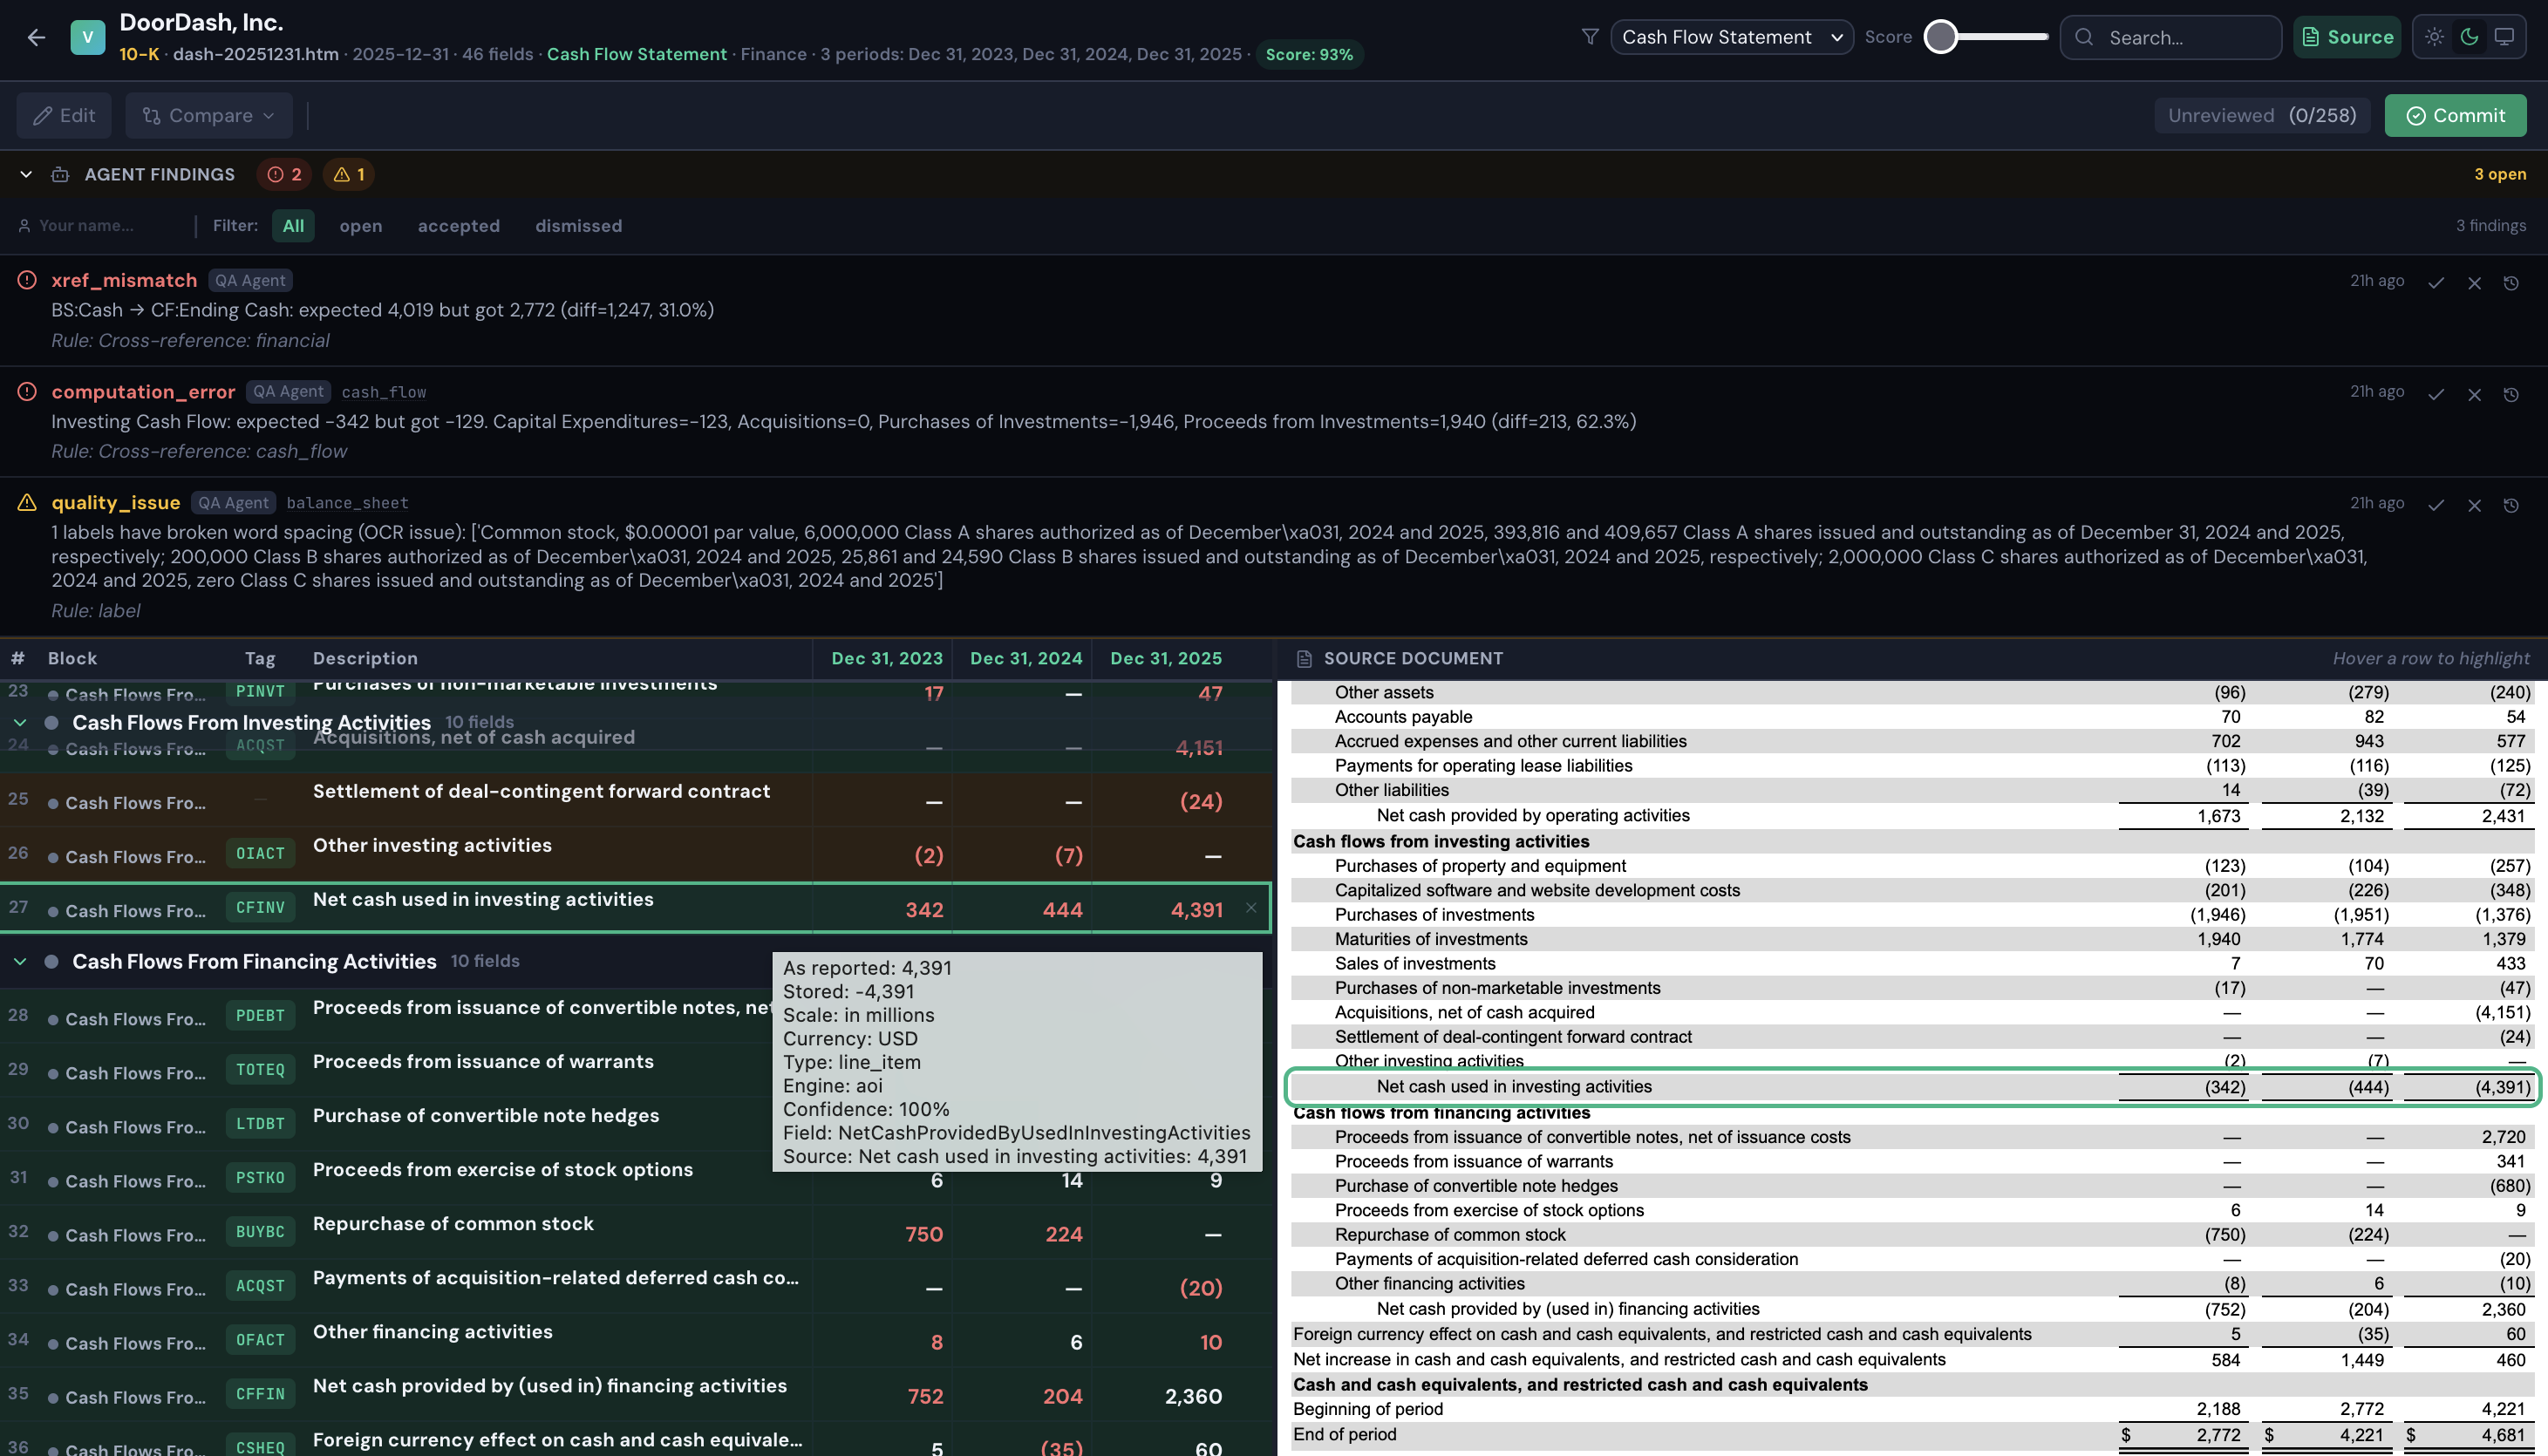This screenshot has height=1456, width=2548.
Task: Click the 3 open status label
Action: pyautogui.click(x=2500, y=174)
